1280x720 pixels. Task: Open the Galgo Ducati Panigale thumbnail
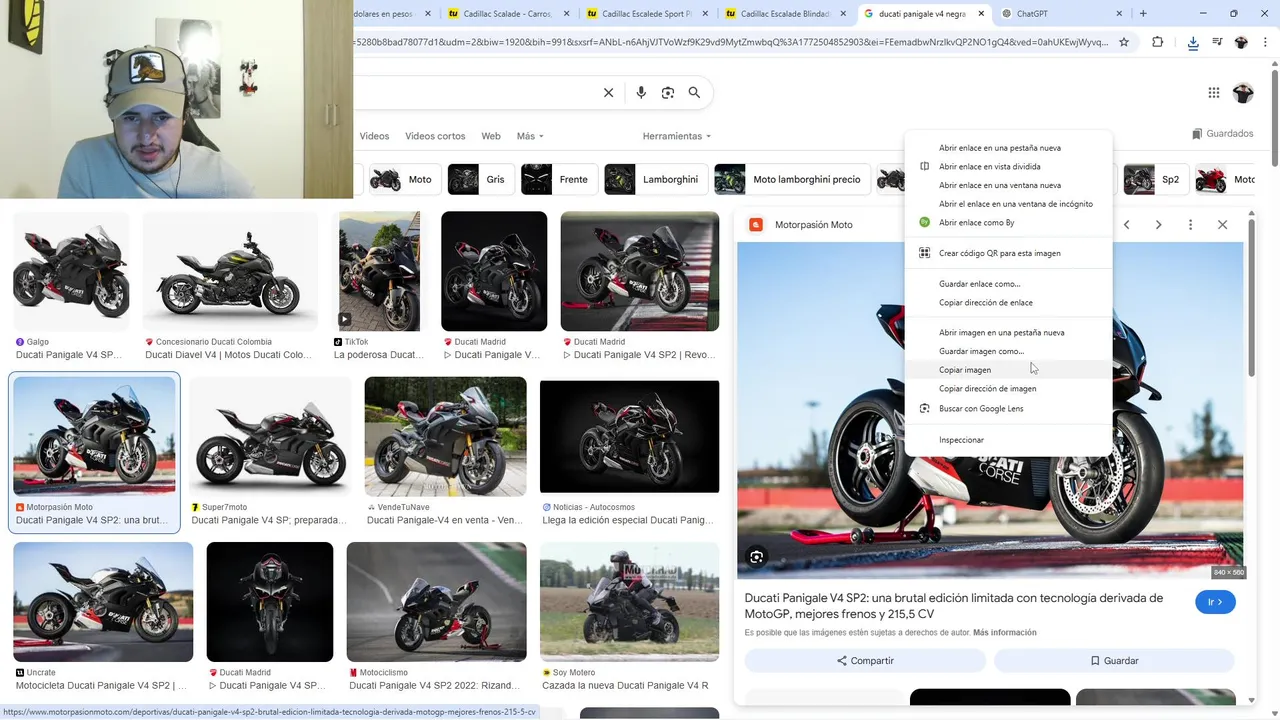pyautogui.click(x=71, y=271)
